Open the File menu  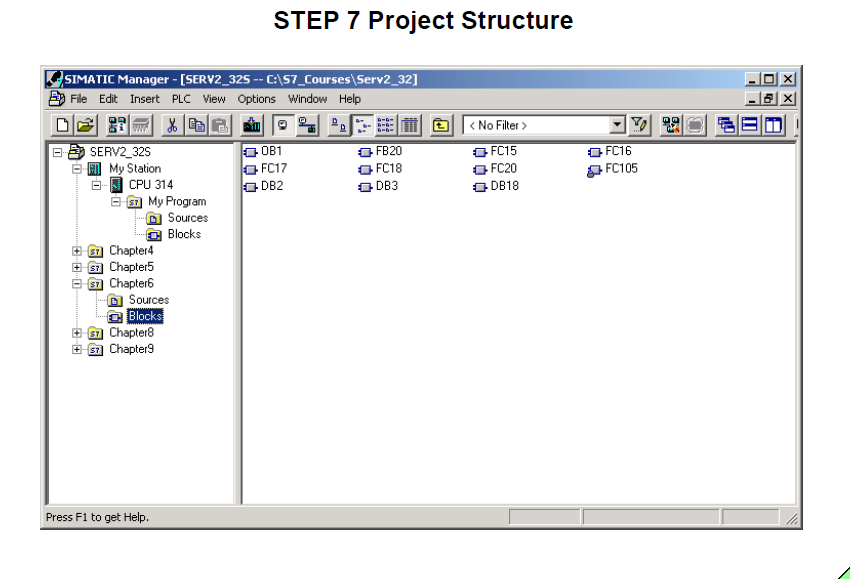pos(79,99)
